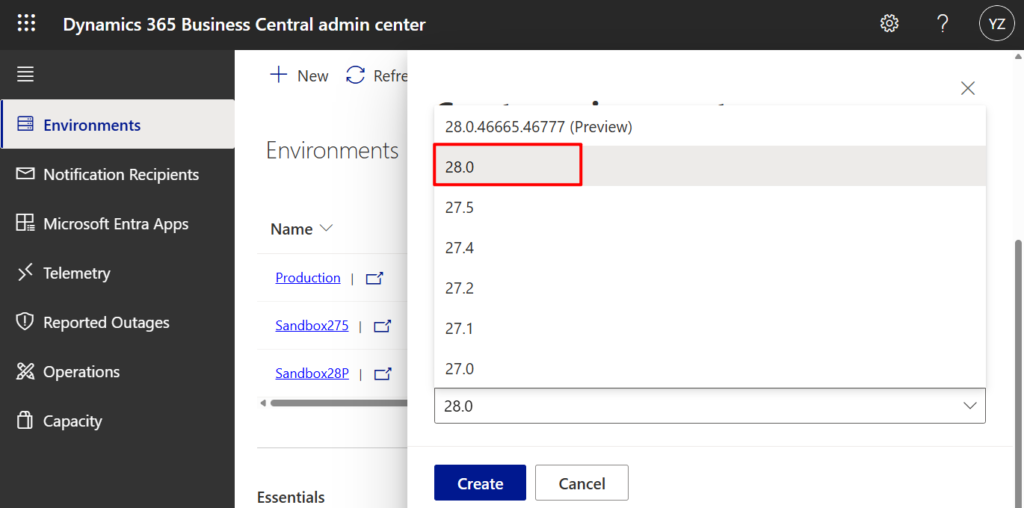Click the open icon next to Sandbox28P
The height and width of the screenshot is (508, 1024).
pos(382,374)
